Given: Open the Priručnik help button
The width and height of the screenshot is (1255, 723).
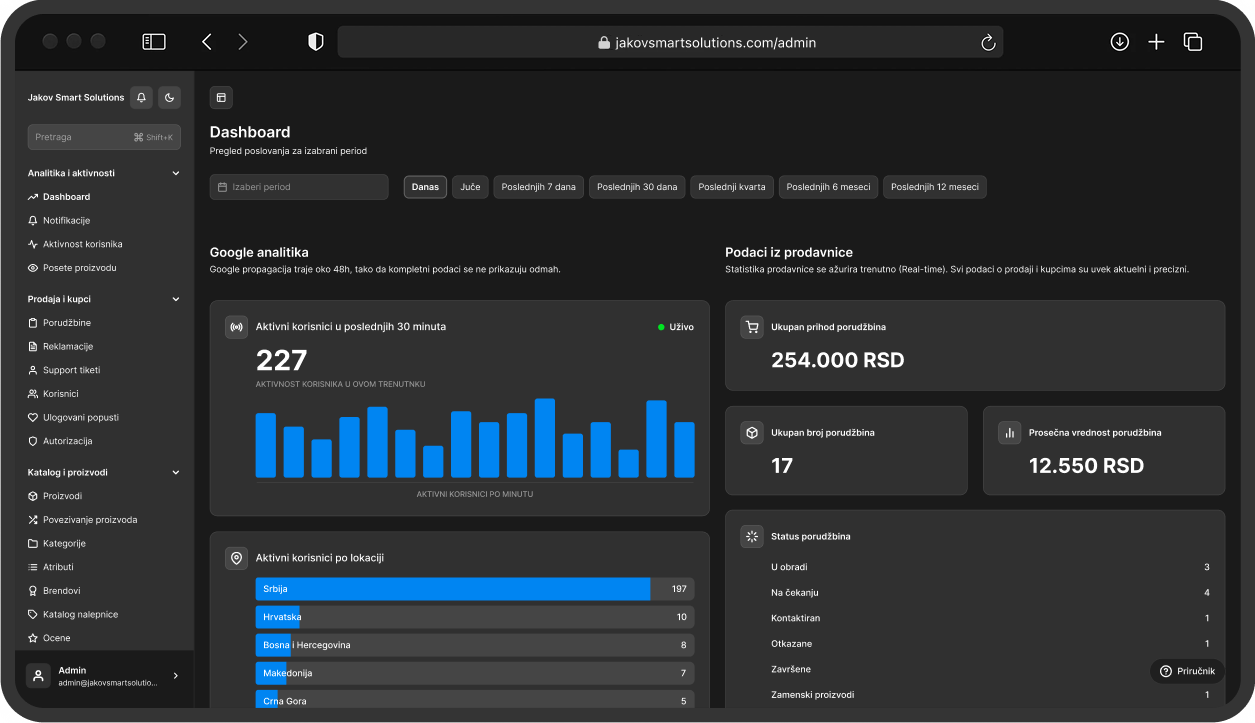Looking at the screenshot, I should 1187,671.
